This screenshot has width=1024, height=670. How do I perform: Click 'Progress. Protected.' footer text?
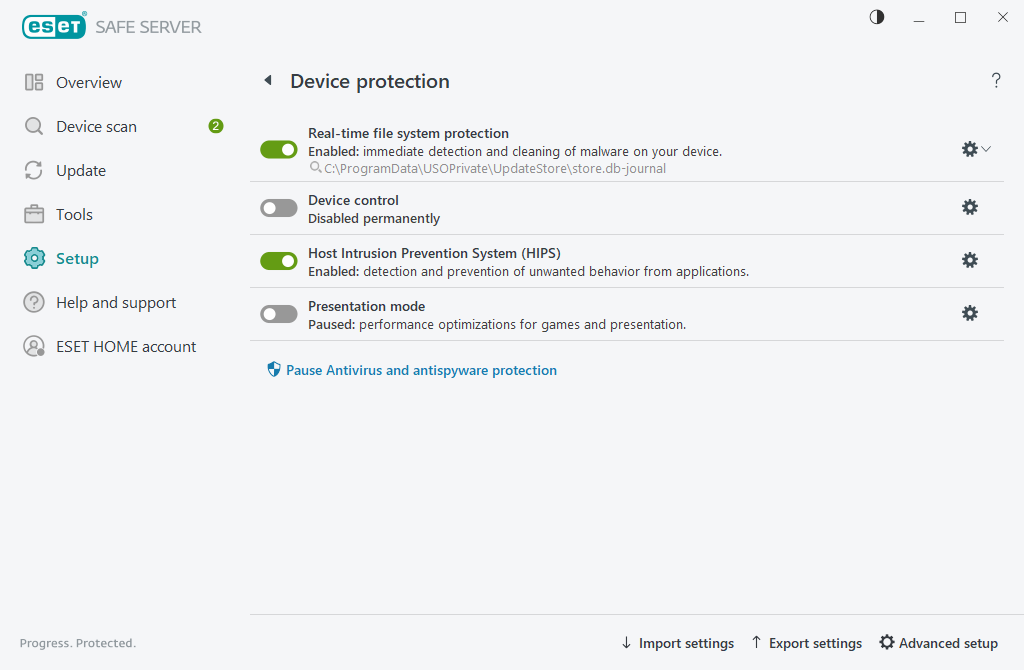pyautogui.click(x=78, y=643)
